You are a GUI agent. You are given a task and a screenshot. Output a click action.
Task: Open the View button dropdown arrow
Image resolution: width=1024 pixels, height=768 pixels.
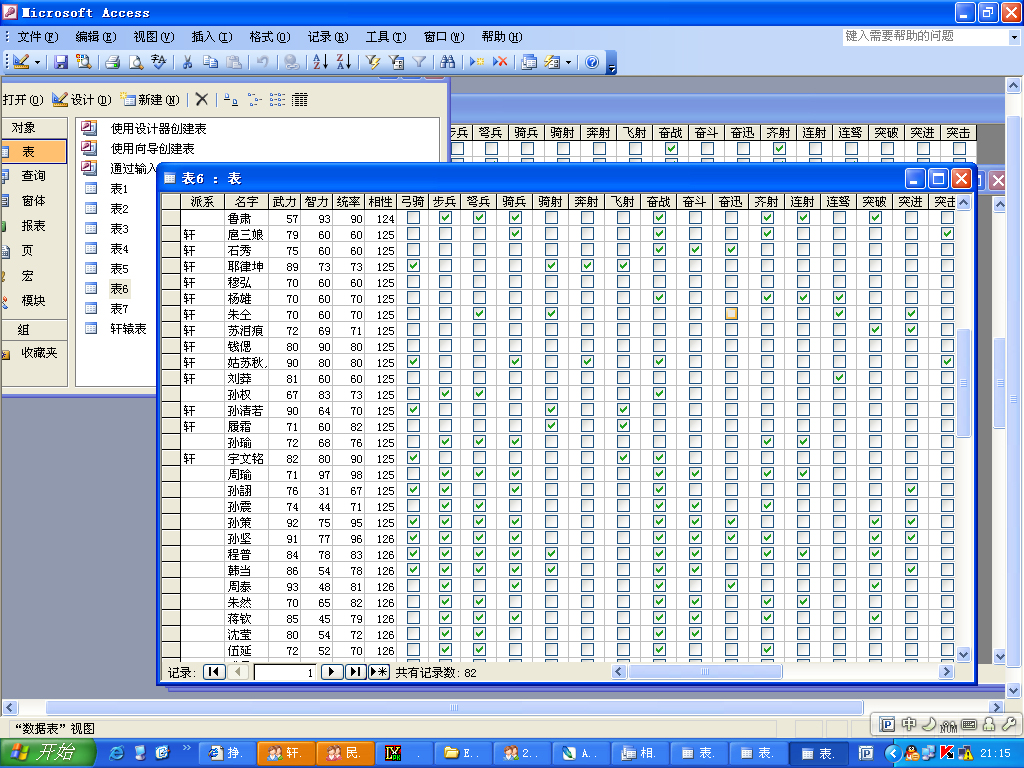pyautogui.click(x=38, y=62)
